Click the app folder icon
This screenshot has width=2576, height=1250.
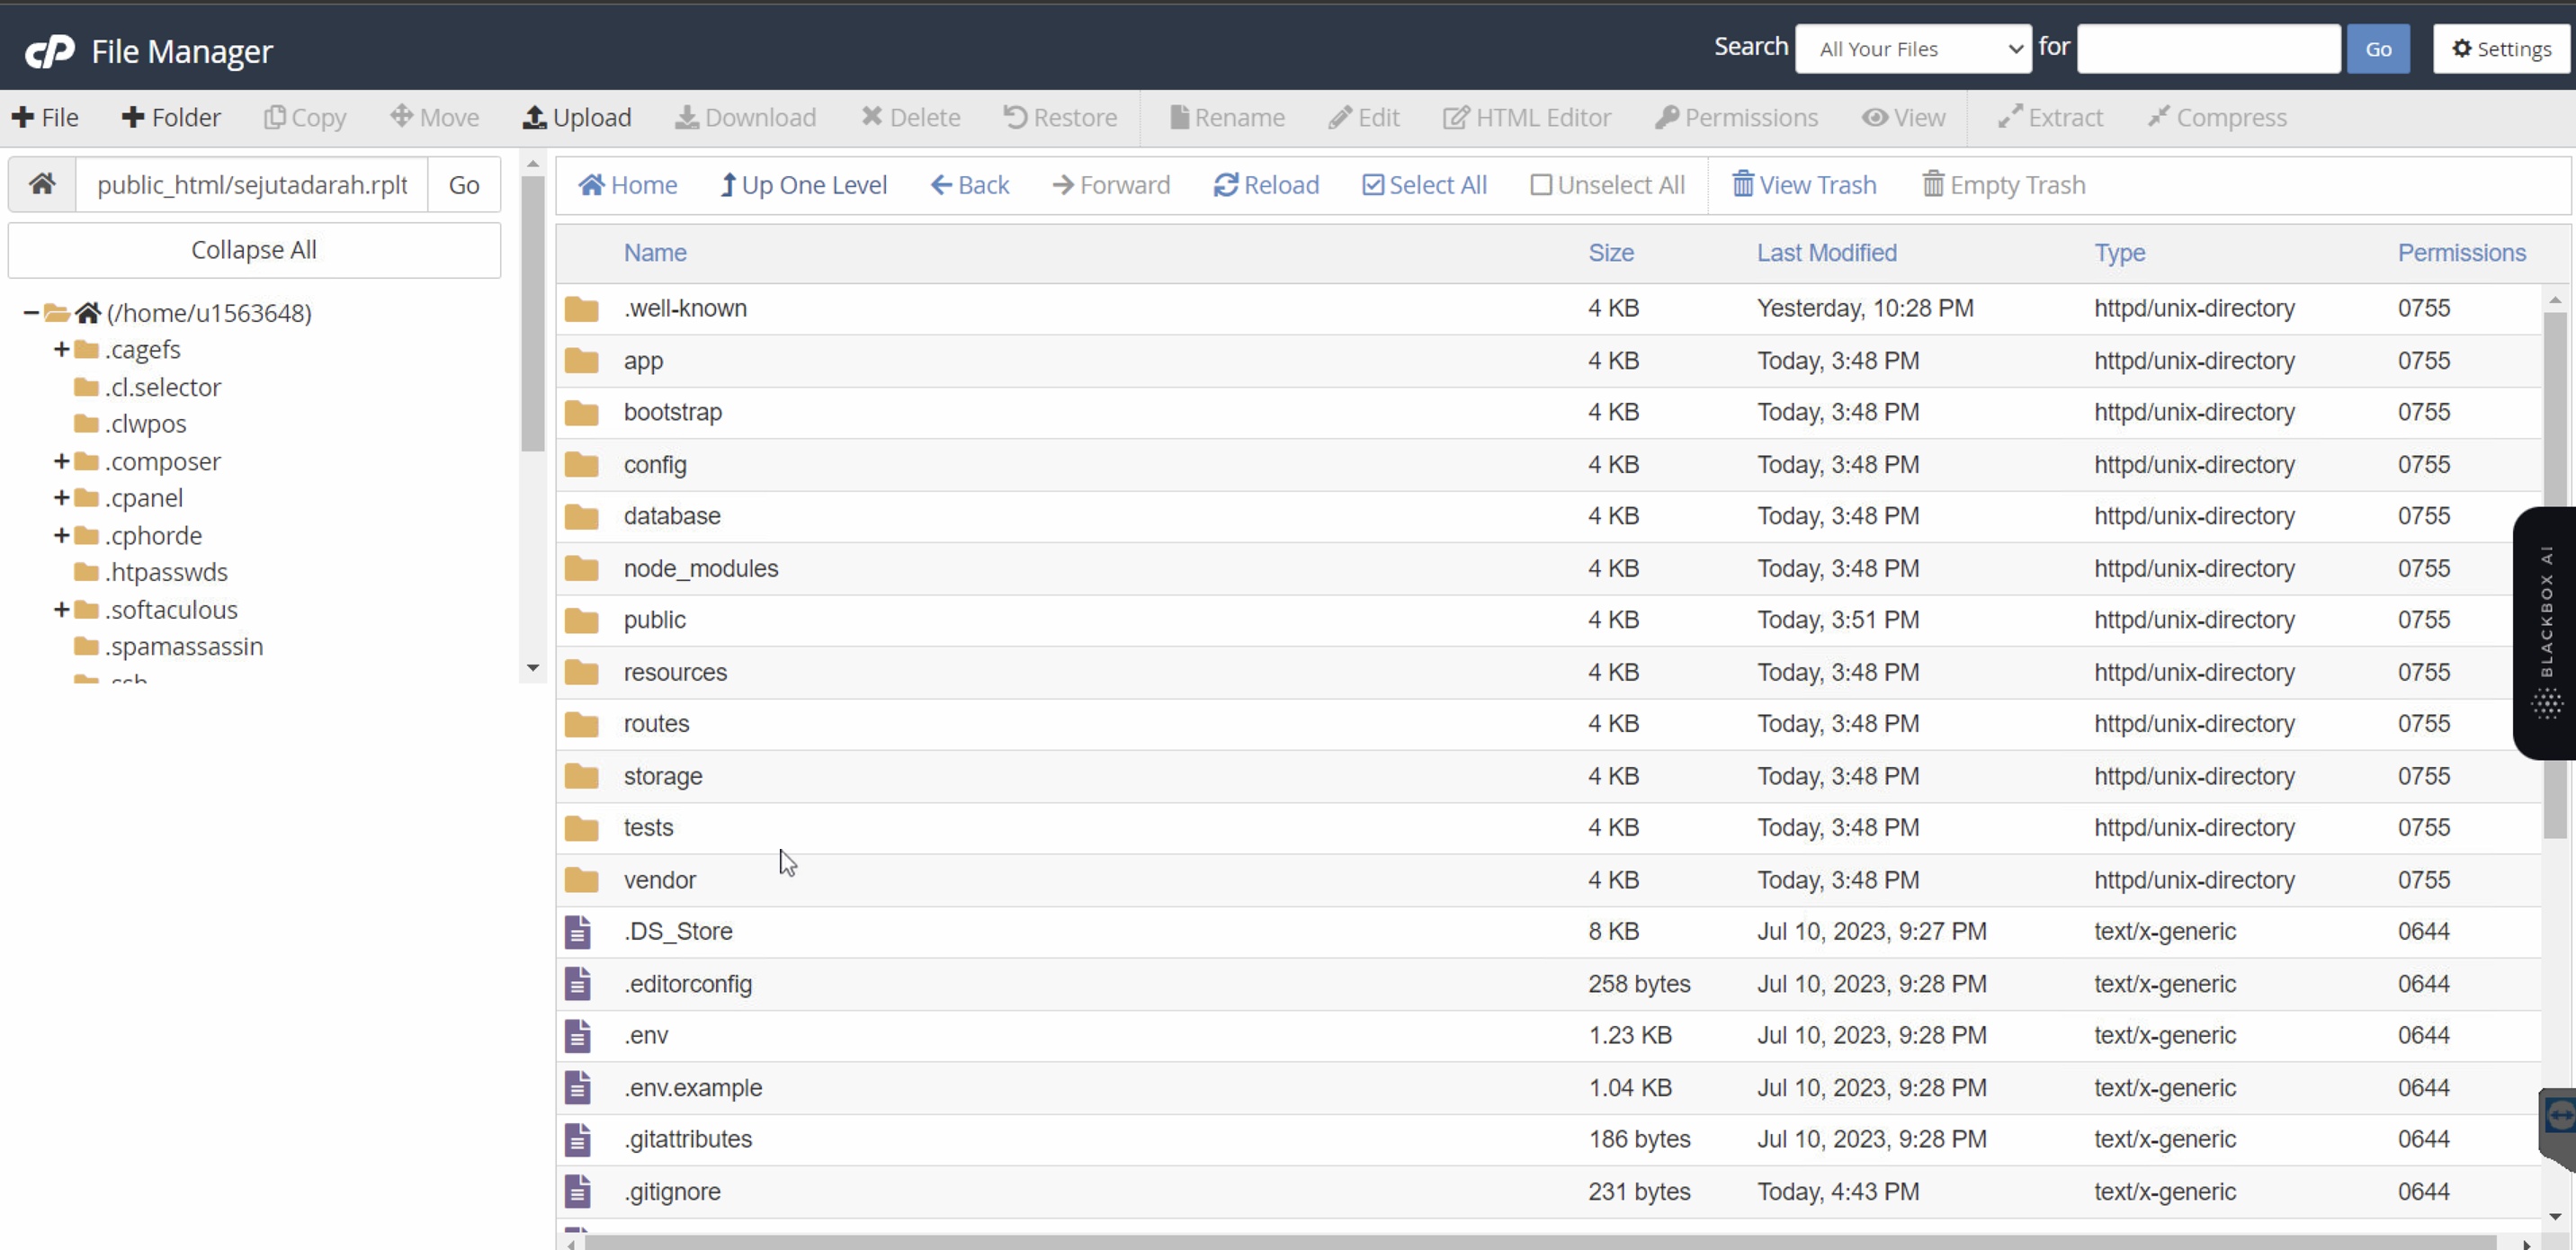581,361
